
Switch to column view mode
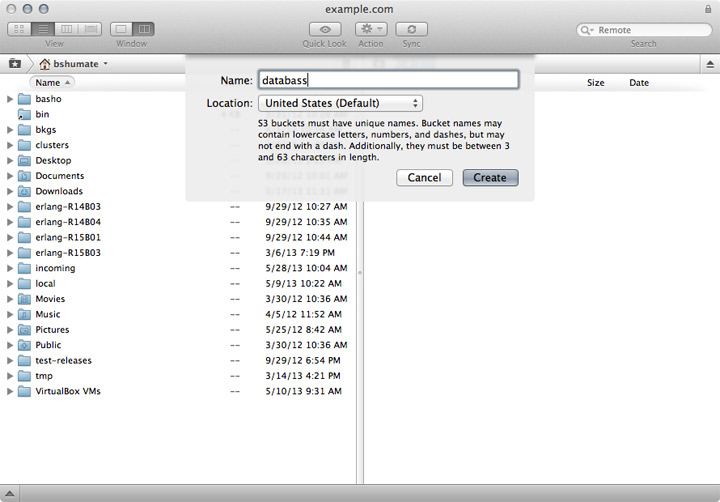[x=67, y=29]
